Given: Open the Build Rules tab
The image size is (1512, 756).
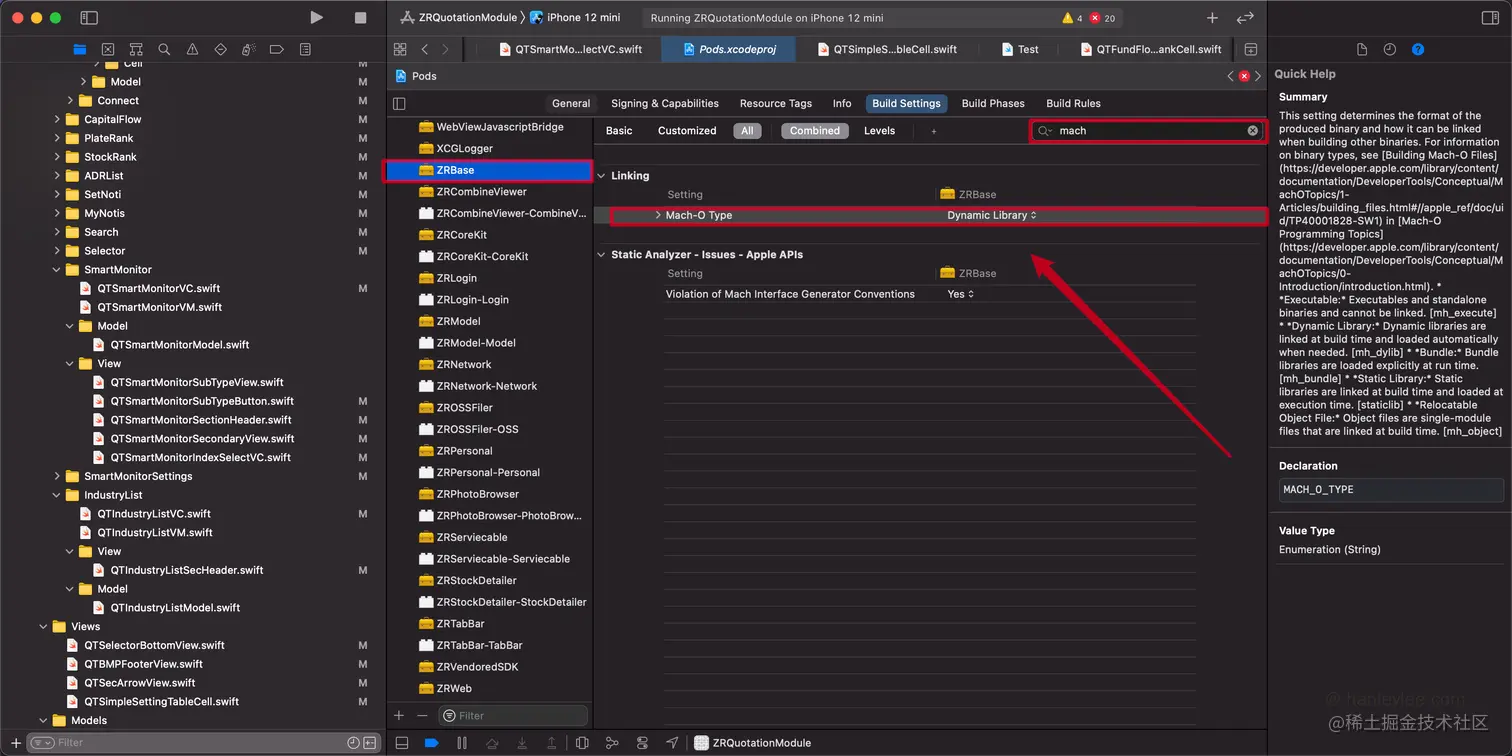Looking at the screenshot, I should pos(1073,103).
